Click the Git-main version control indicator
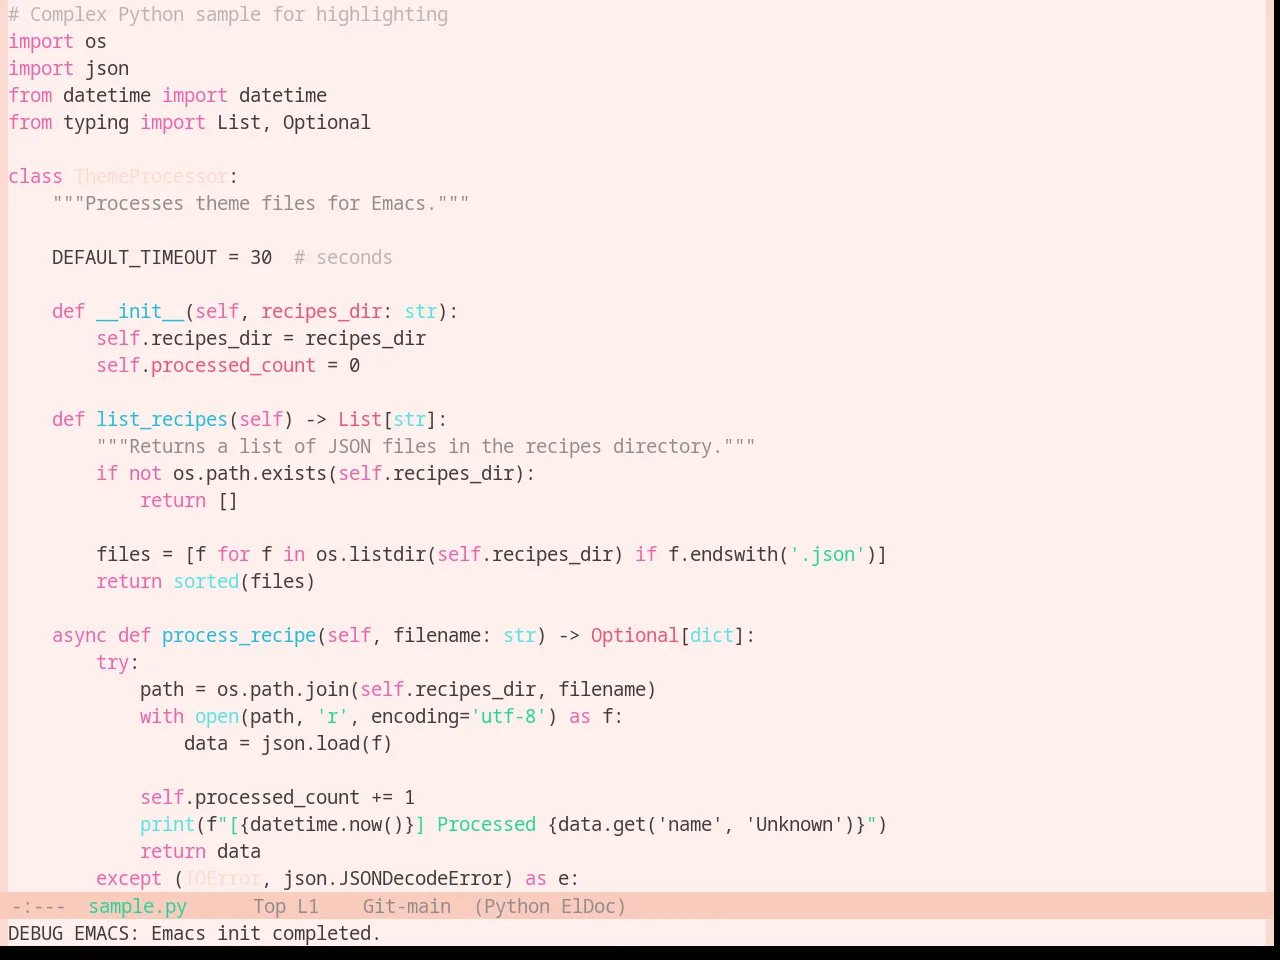The image size is (1280, 960). pos(406,906)
